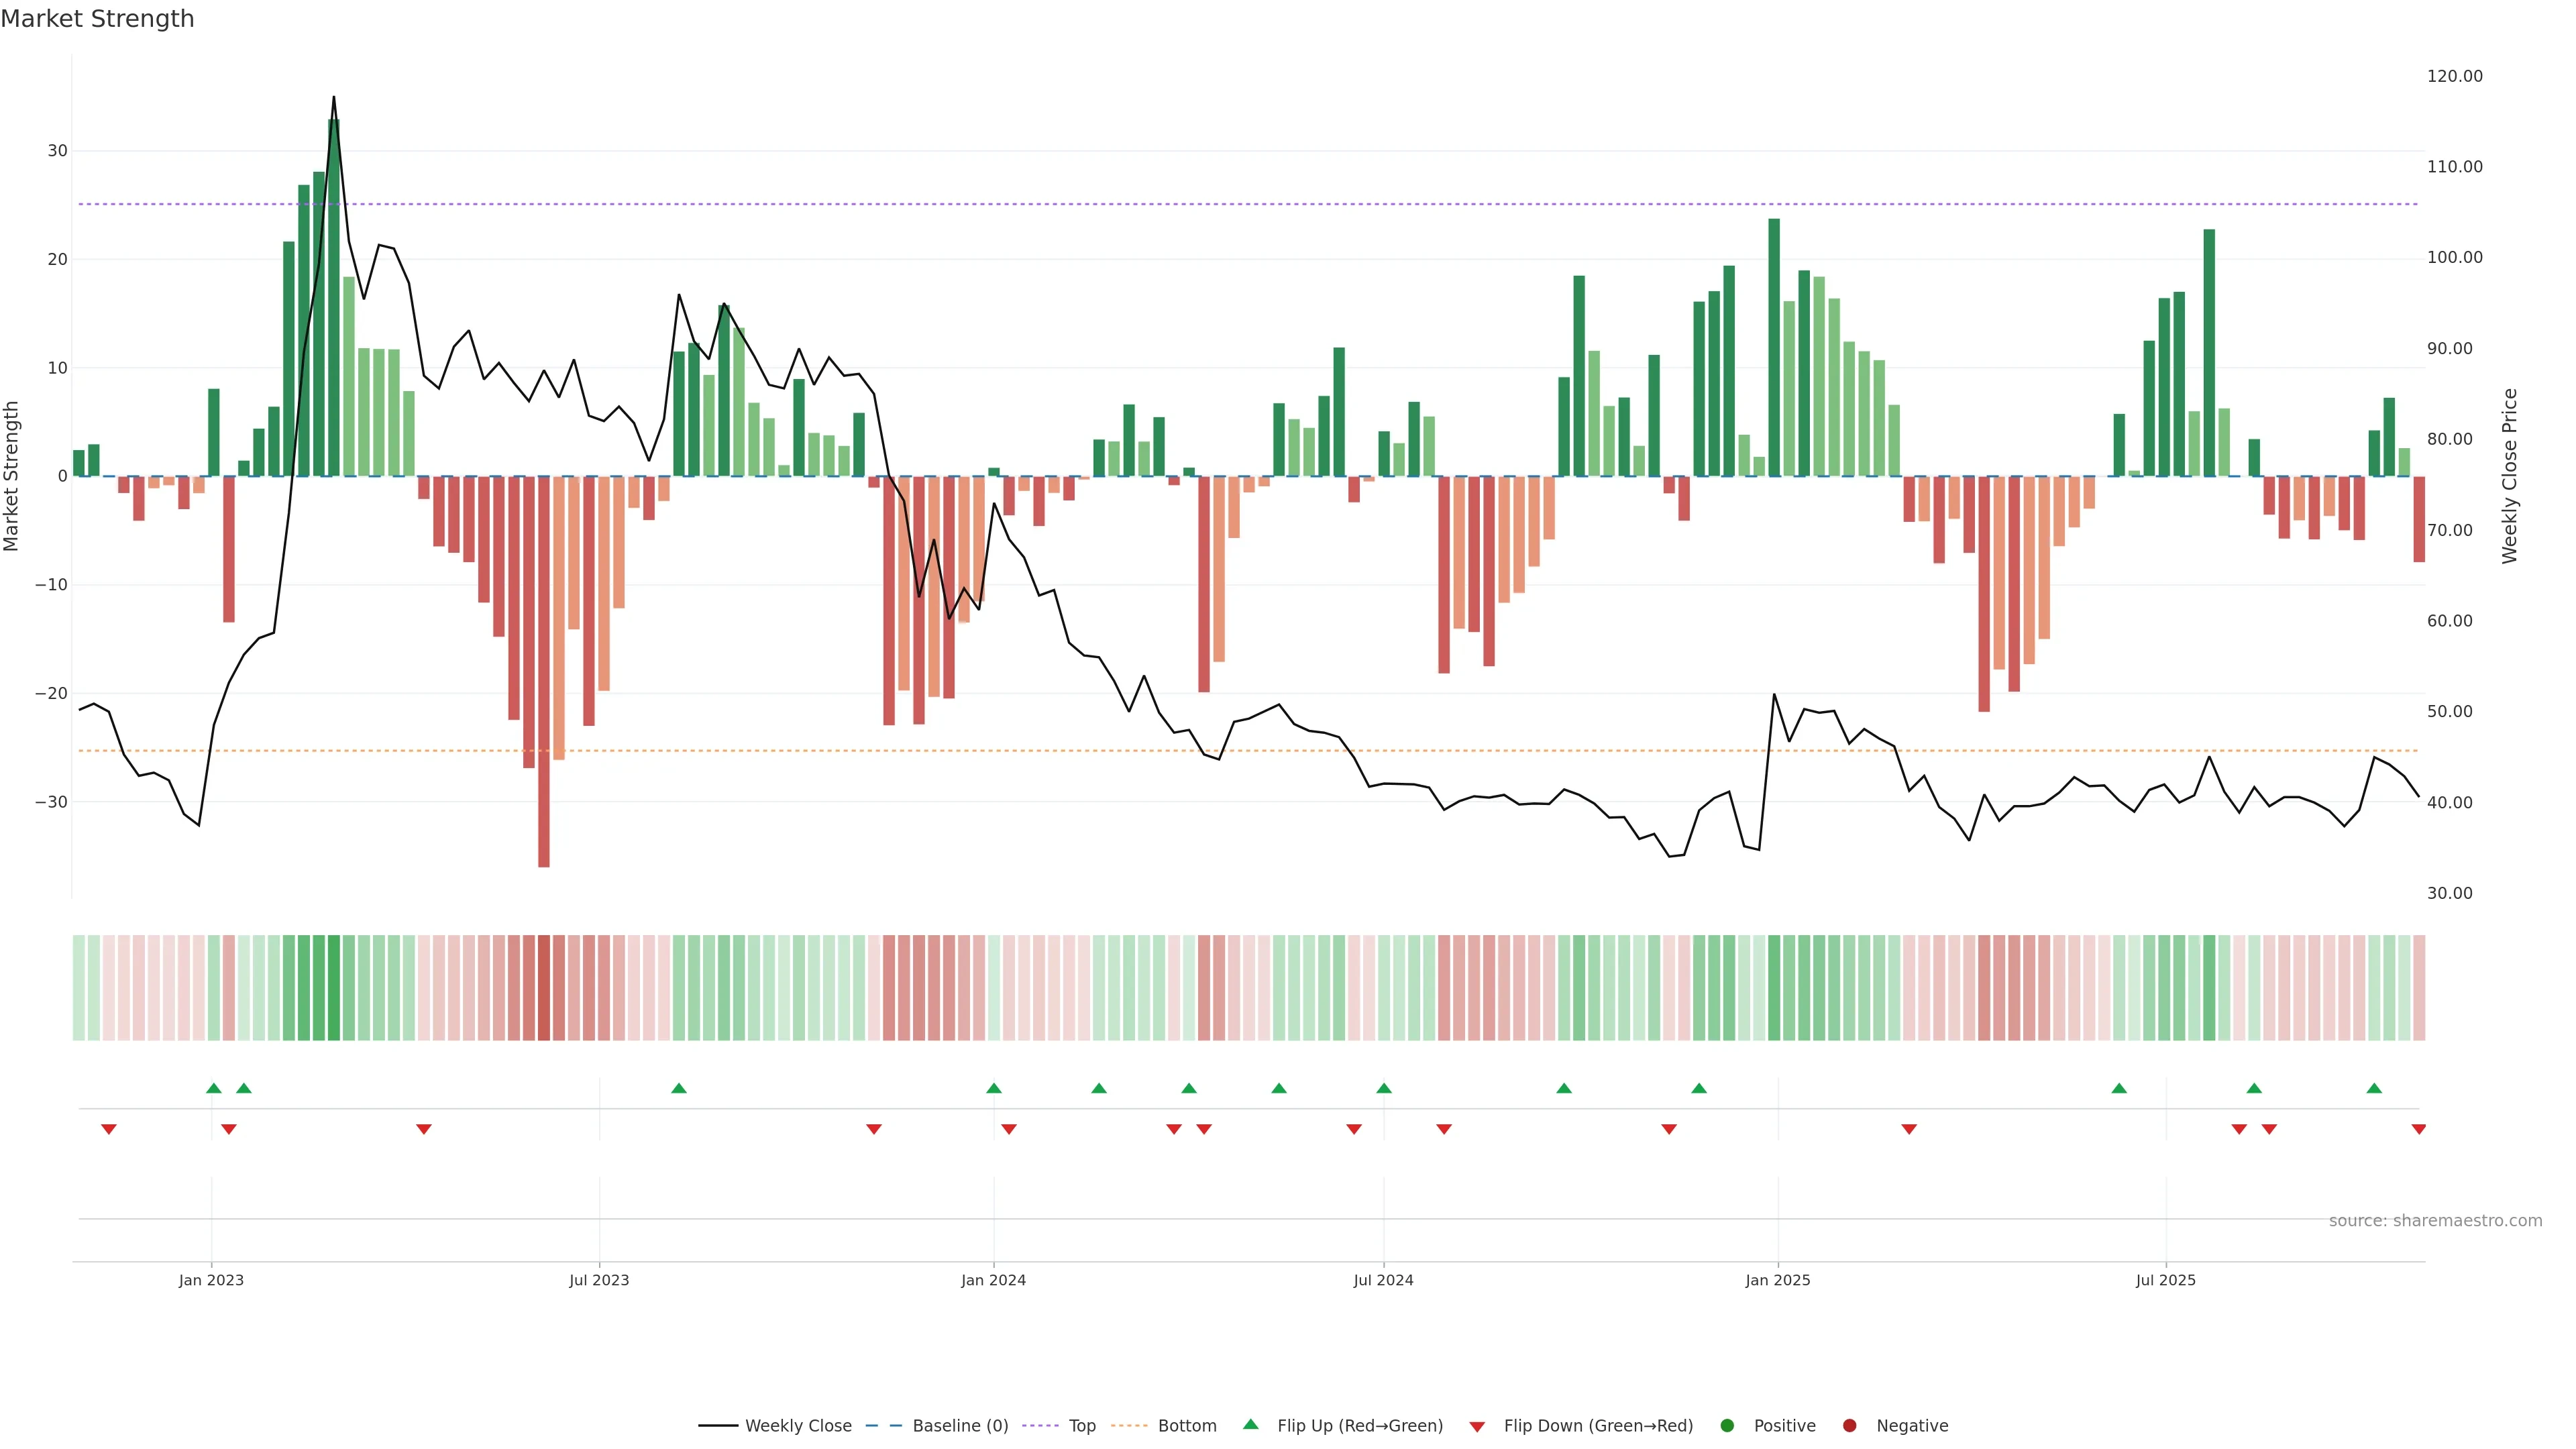Toggle the Bottom legend series label

(1187, 1425)
